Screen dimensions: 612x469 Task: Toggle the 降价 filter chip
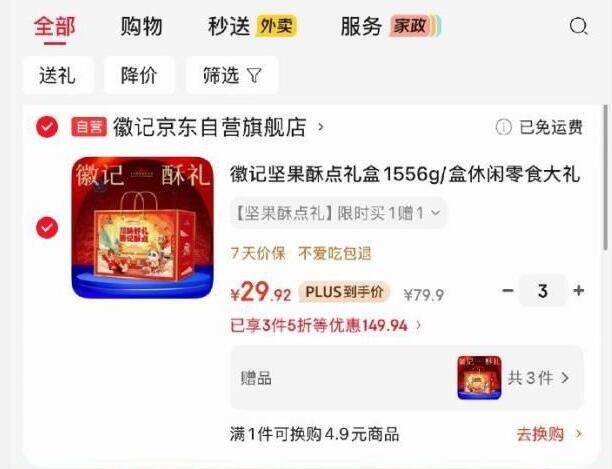click(139, 75)
